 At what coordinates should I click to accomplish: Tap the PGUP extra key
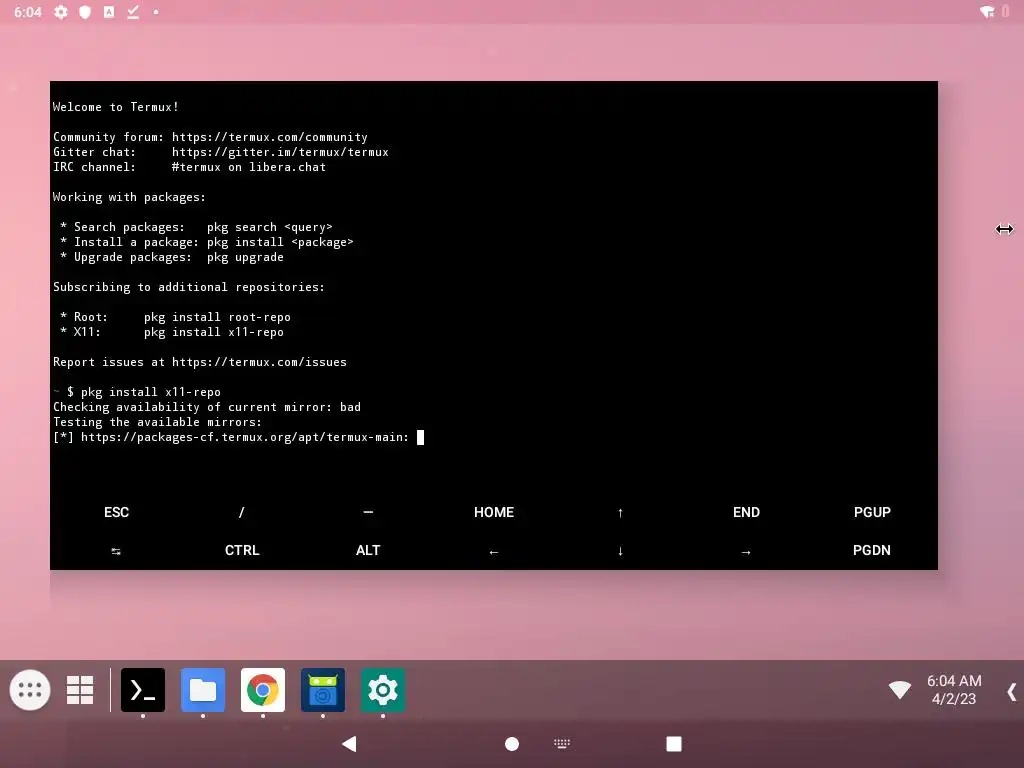[872, 513]
